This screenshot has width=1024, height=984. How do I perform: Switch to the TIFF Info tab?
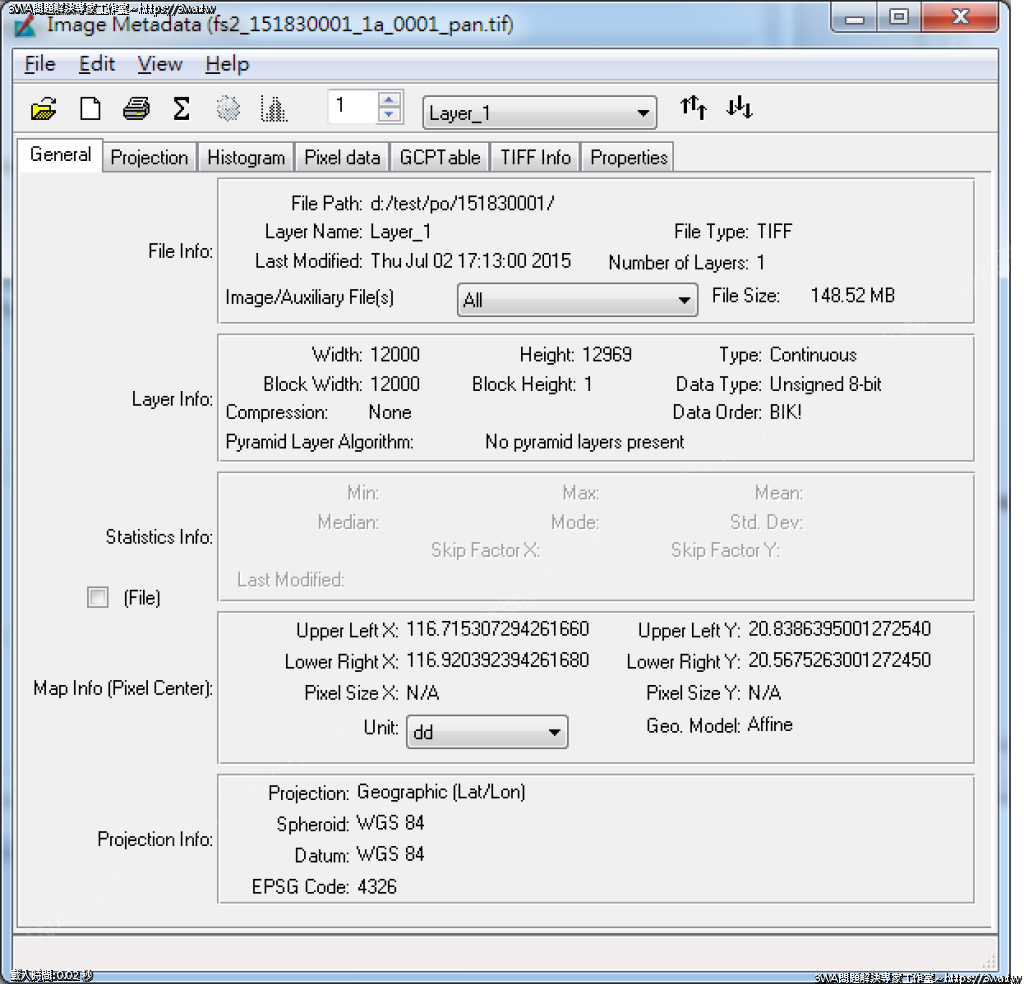tap(536, 157)
